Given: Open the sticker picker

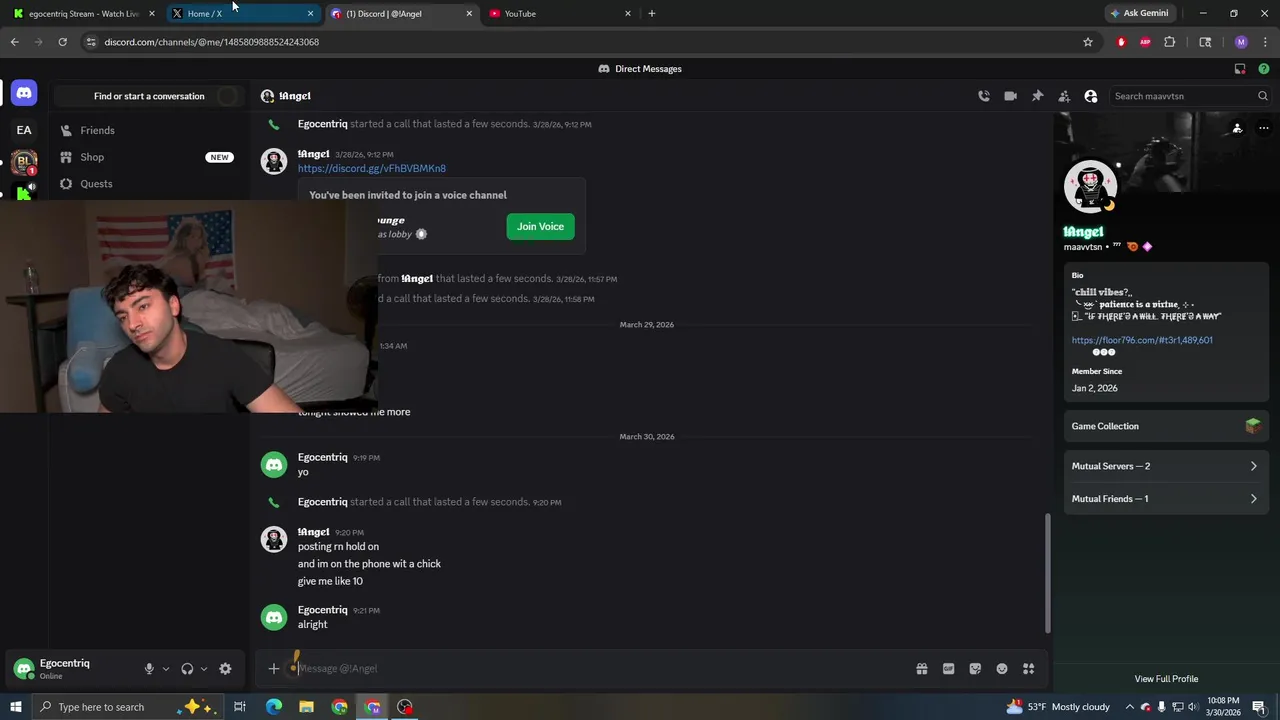Looking at the screenshot, I should pyautogui.click(x=975, y=669).
